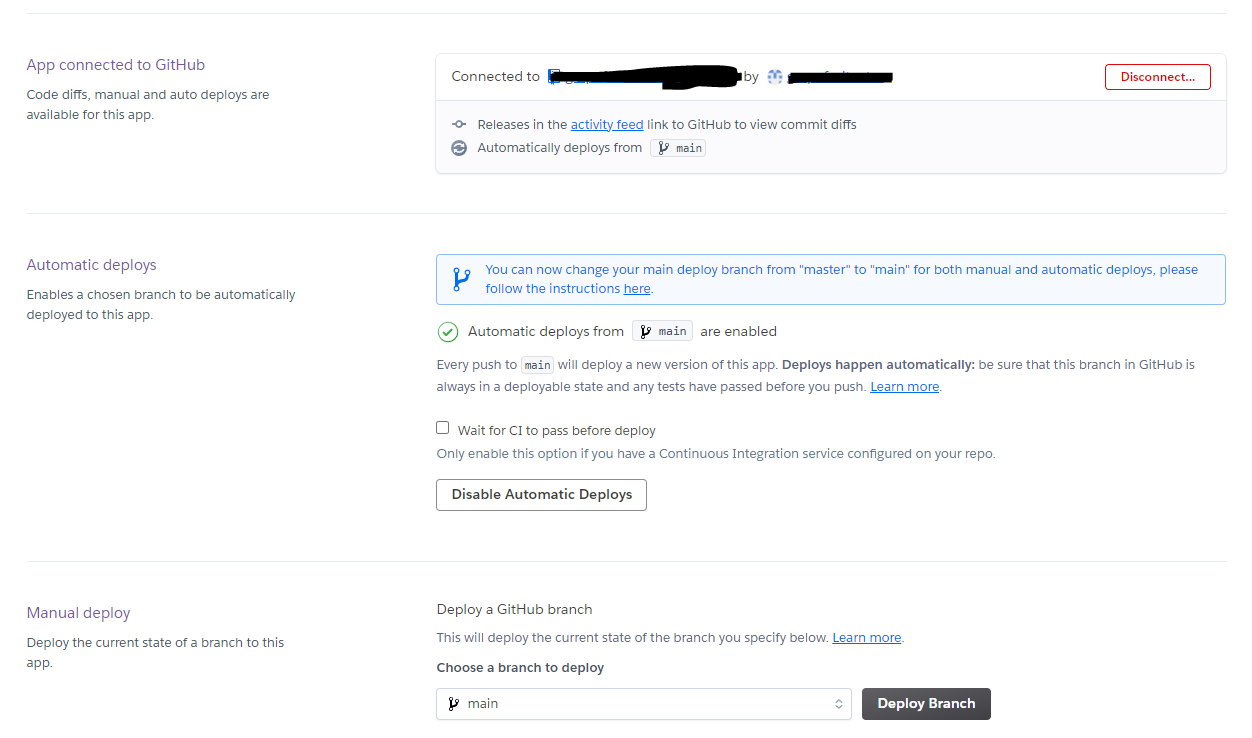This screenshot has width=1252, height=738.
Task: Open the Choose a branch to deploy dropdown
Action: (643, 704)
